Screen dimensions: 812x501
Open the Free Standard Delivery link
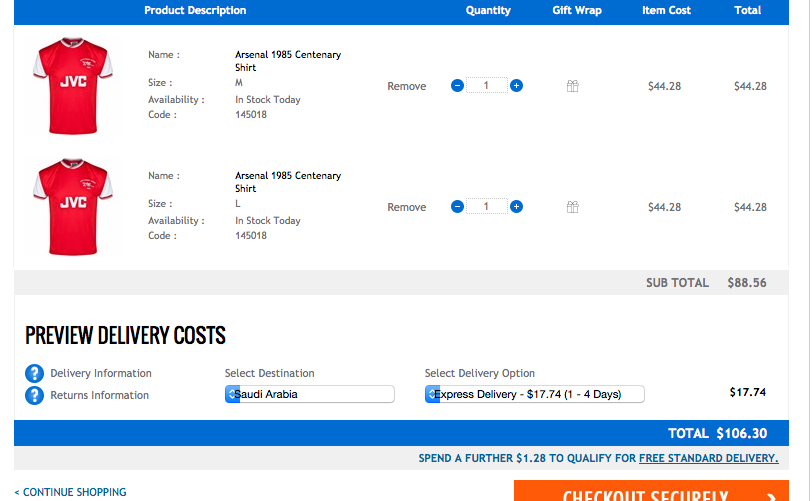click(708, 458)
